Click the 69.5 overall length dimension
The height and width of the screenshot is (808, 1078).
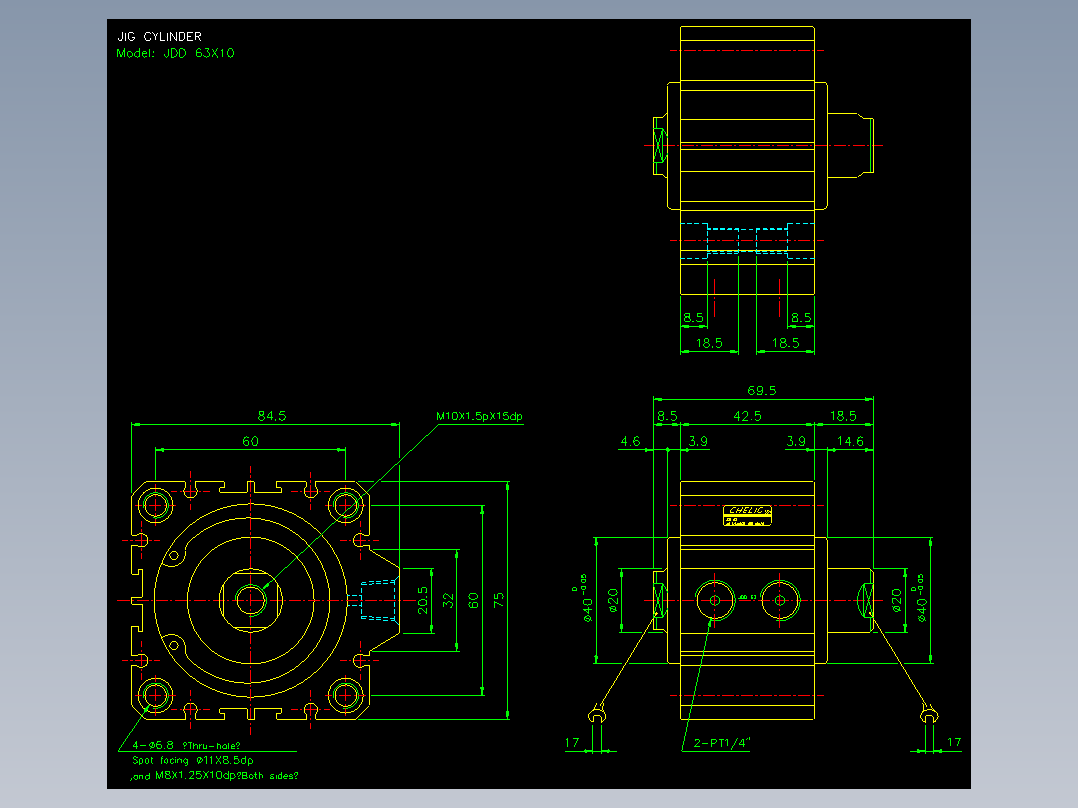click(x=762, y=390)
